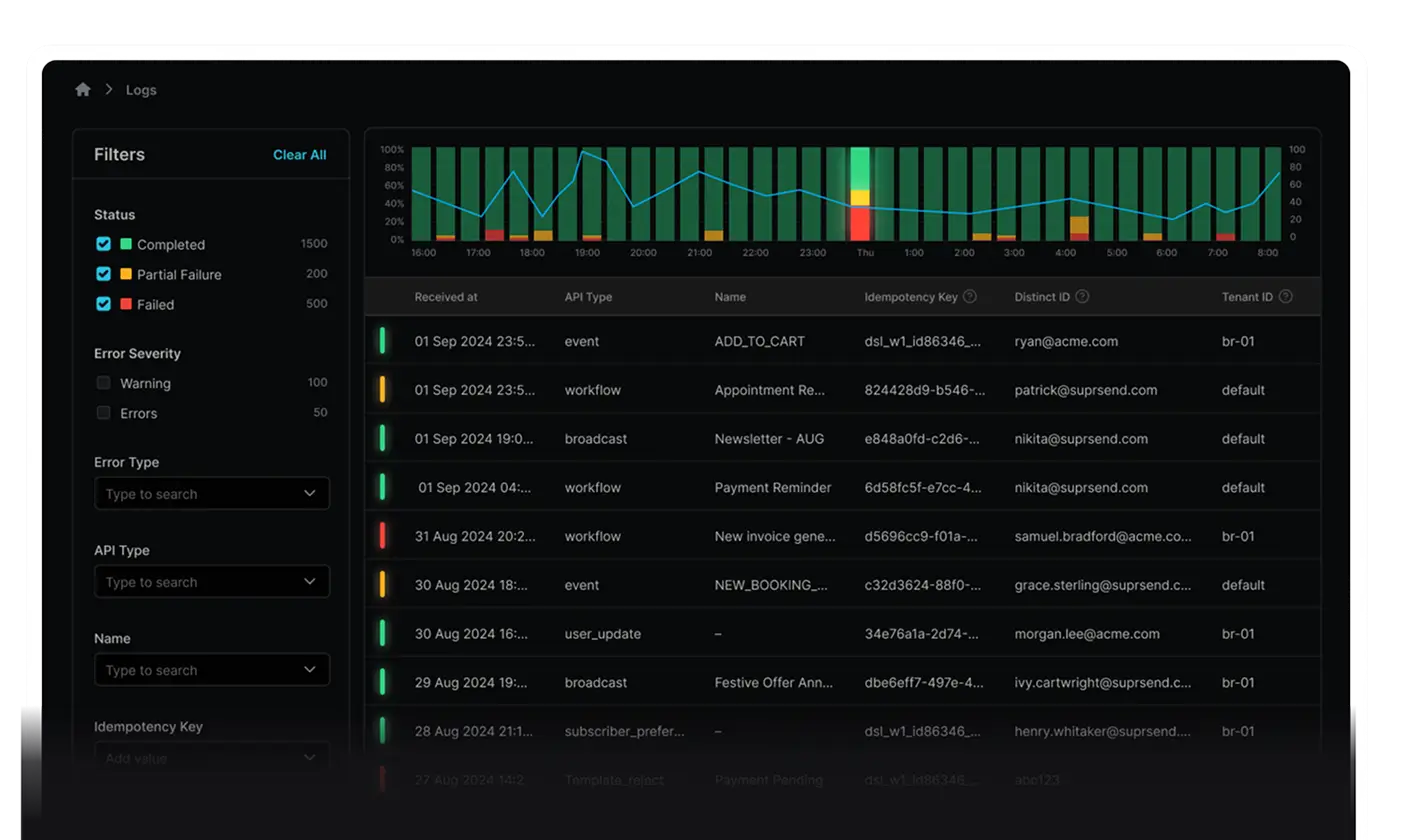The width and height of the screenshot is (1419, 840).
Task: Click the home icon in breadcrumb
Action: click(83, 90)
